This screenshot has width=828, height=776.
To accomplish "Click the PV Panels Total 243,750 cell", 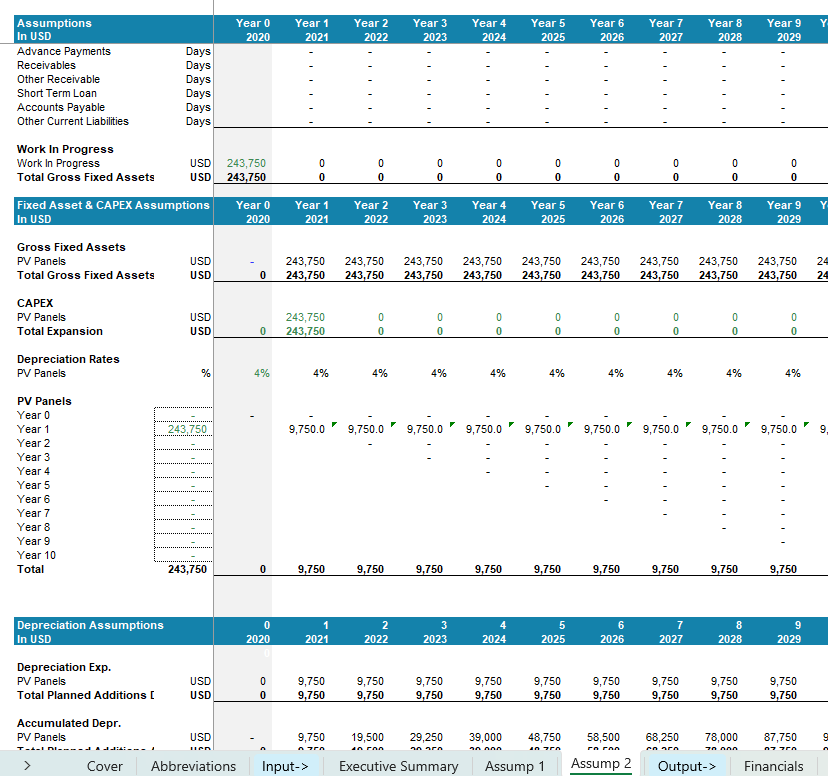I will tap(187, 569).
